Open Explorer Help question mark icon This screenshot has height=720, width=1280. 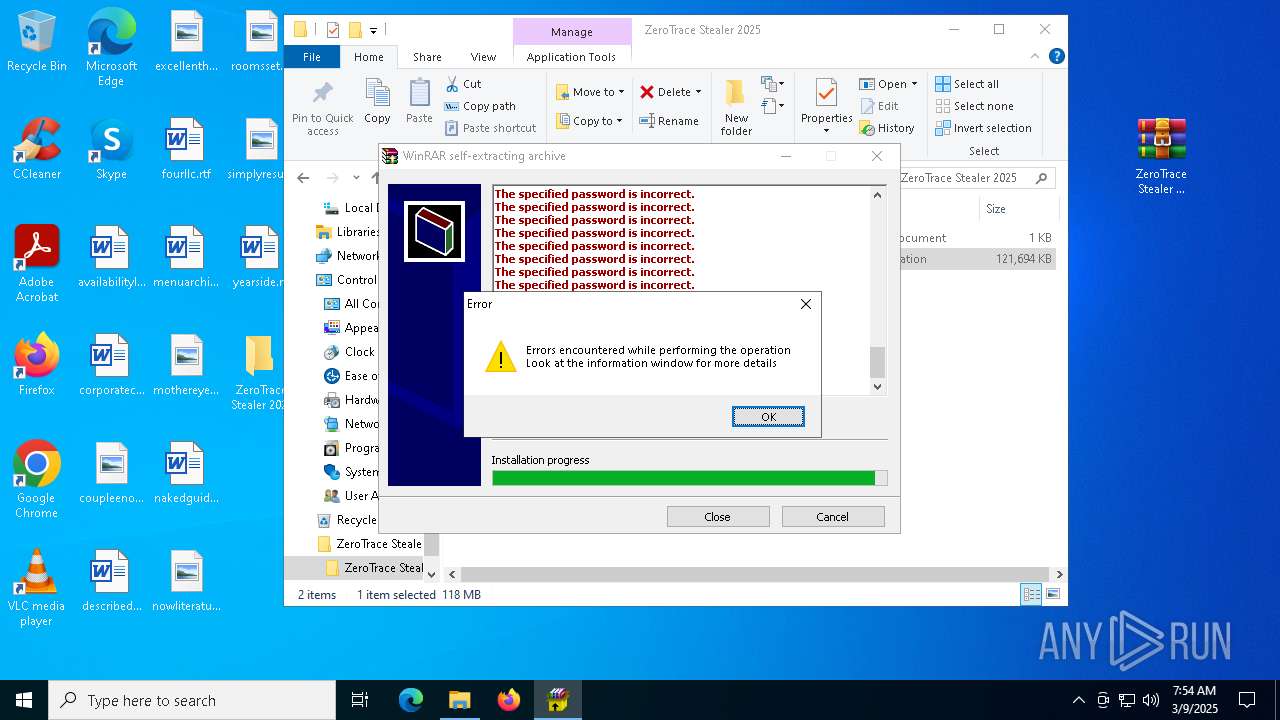tap(1056, 57)
